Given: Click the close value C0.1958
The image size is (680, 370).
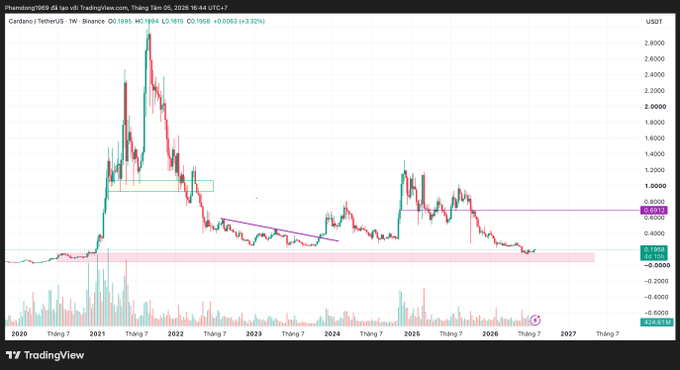Looking at the screenshot, I should (198, 21).
